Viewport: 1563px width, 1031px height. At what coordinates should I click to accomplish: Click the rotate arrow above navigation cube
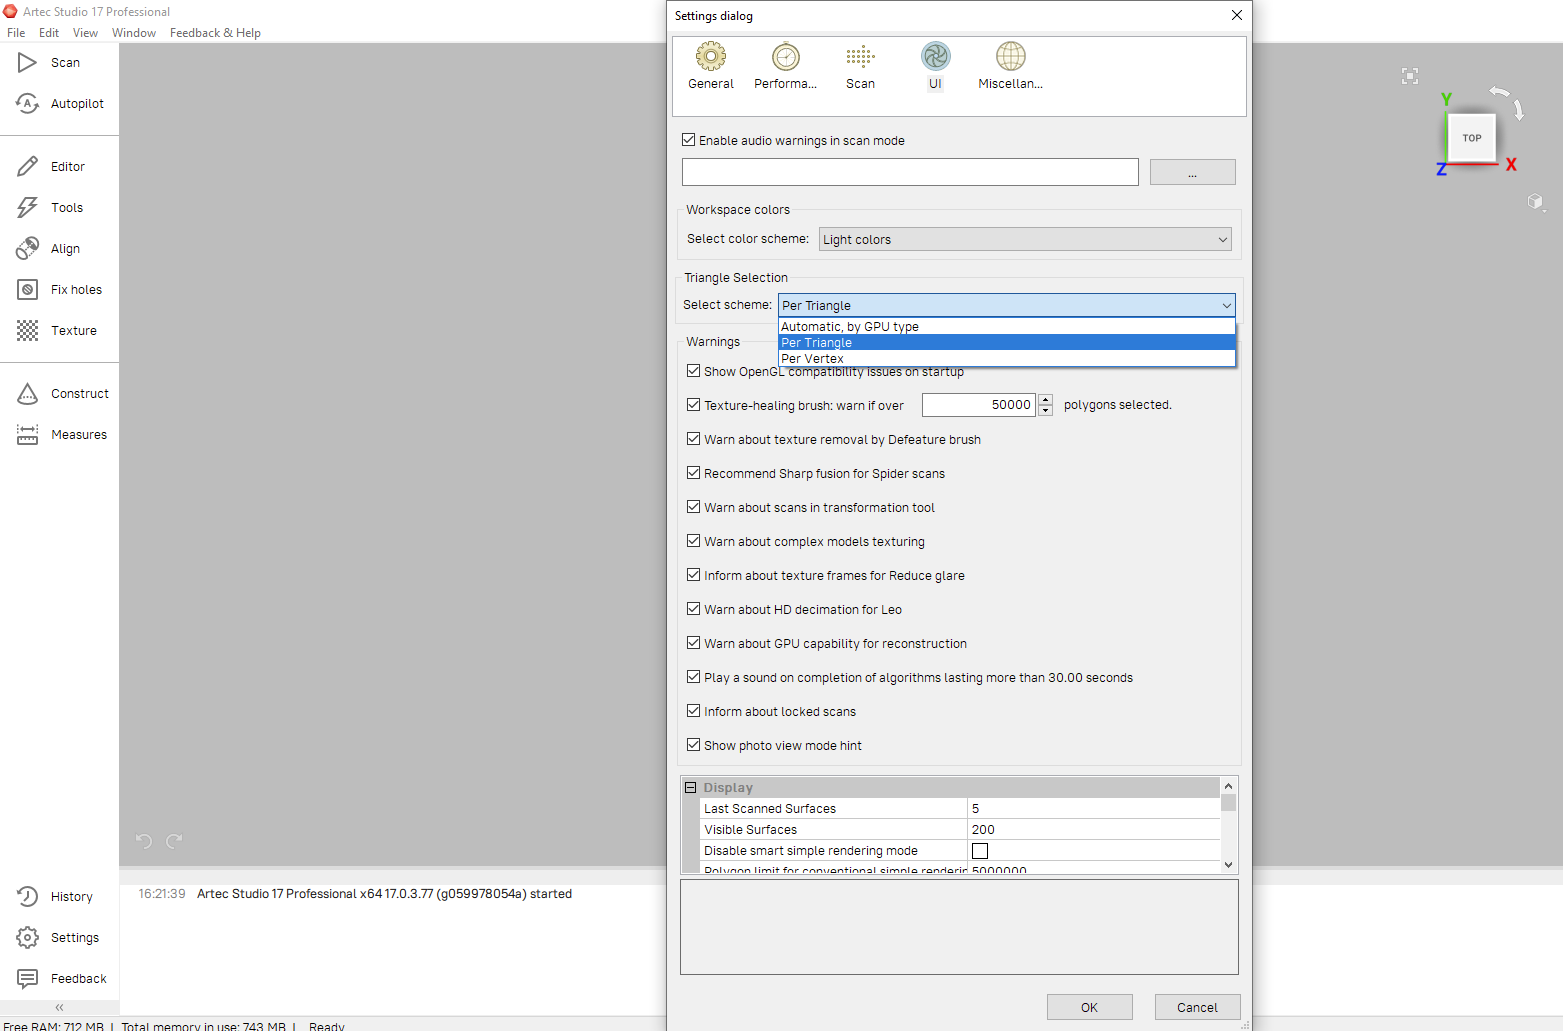coord(1499,92)
